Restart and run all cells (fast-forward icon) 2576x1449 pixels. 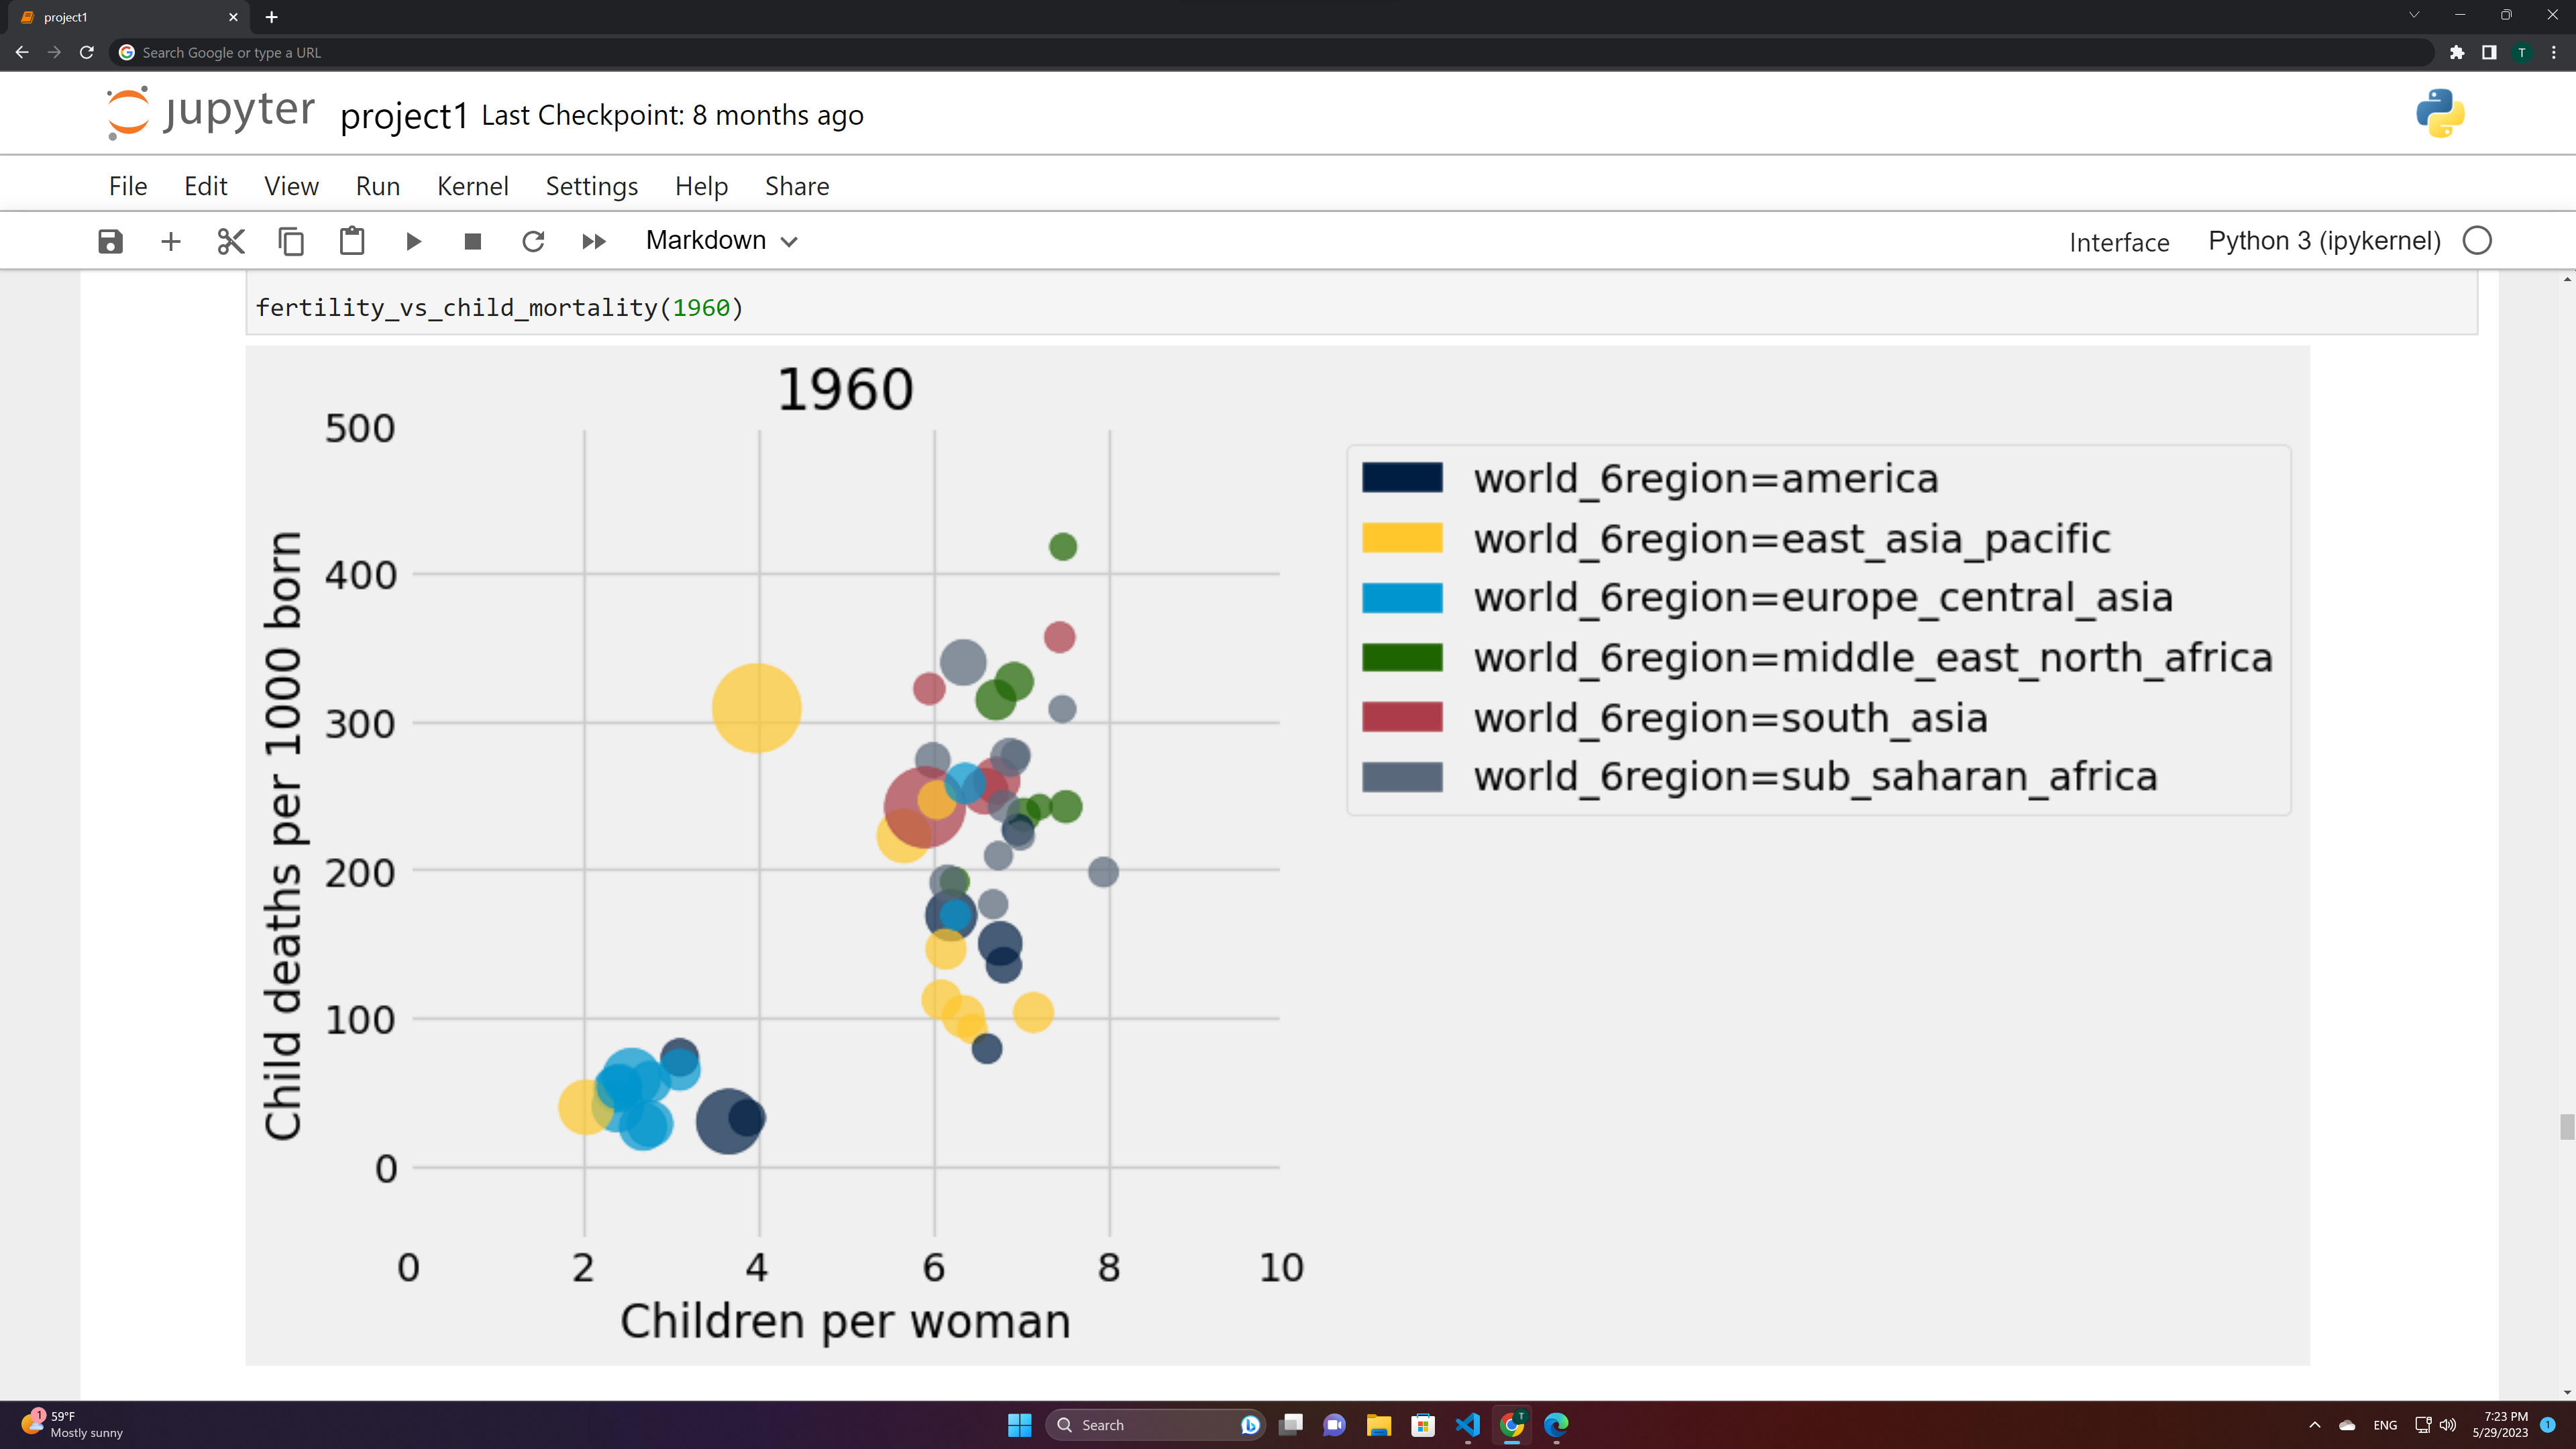click(x=594, y=241)
